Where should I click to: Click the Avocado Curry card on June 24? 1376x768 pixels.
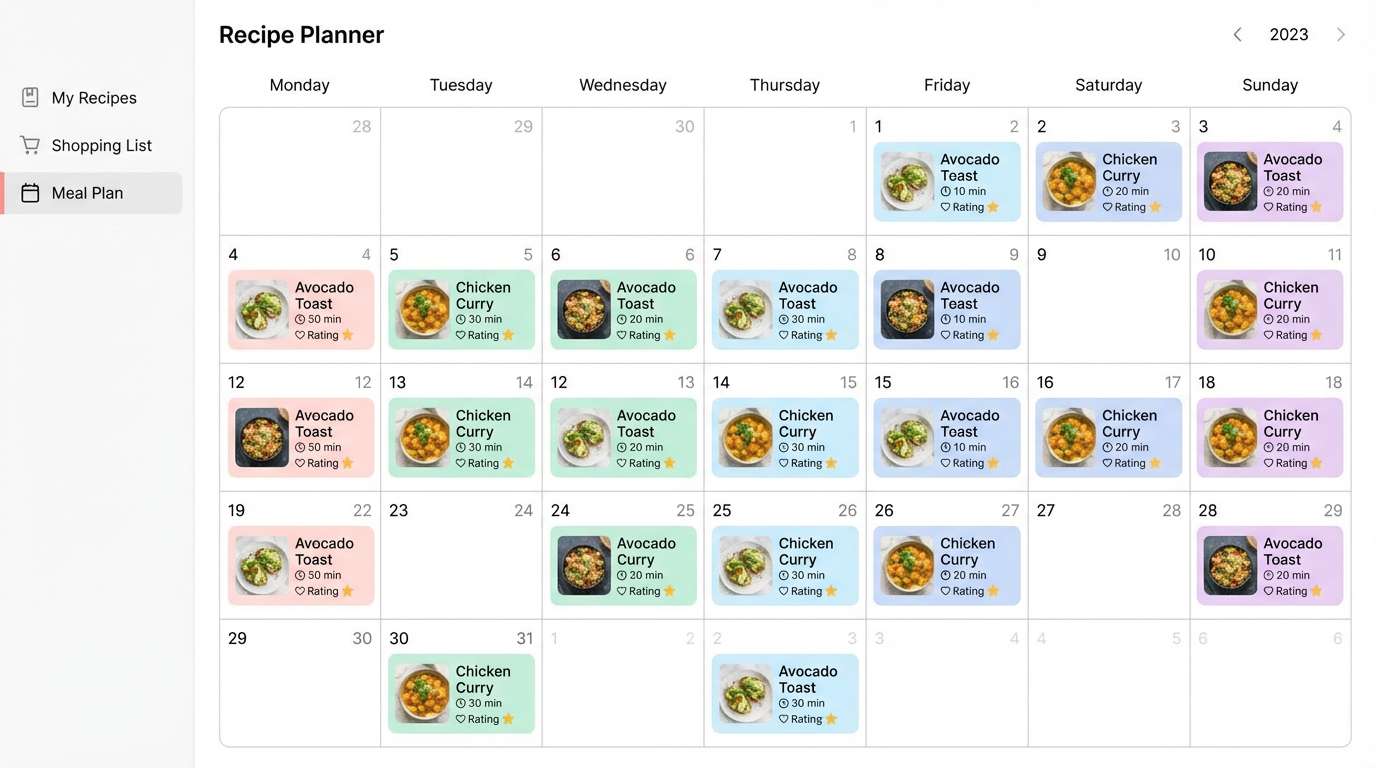[x=622, y=566]
